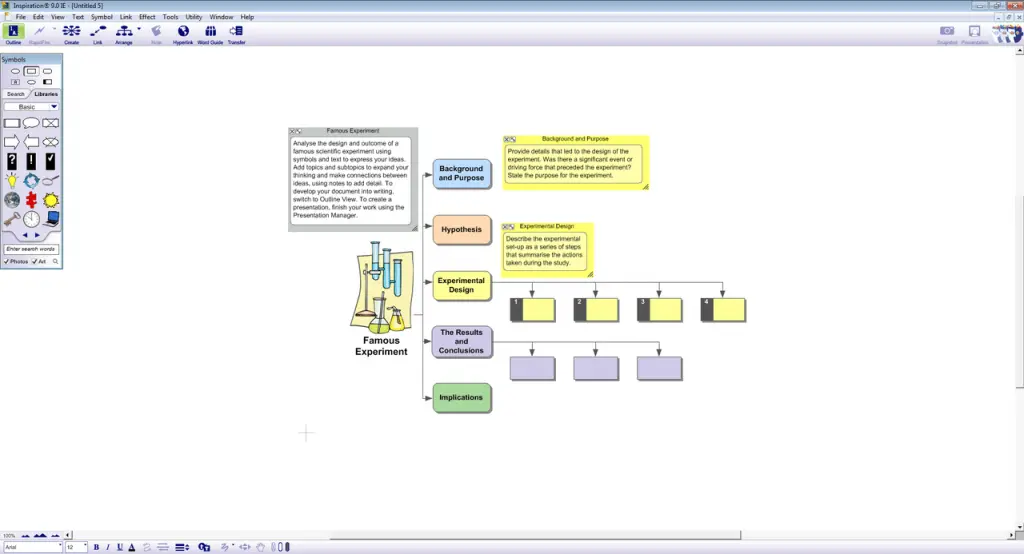Open the Word Guide tool

(x=210, y=34)
